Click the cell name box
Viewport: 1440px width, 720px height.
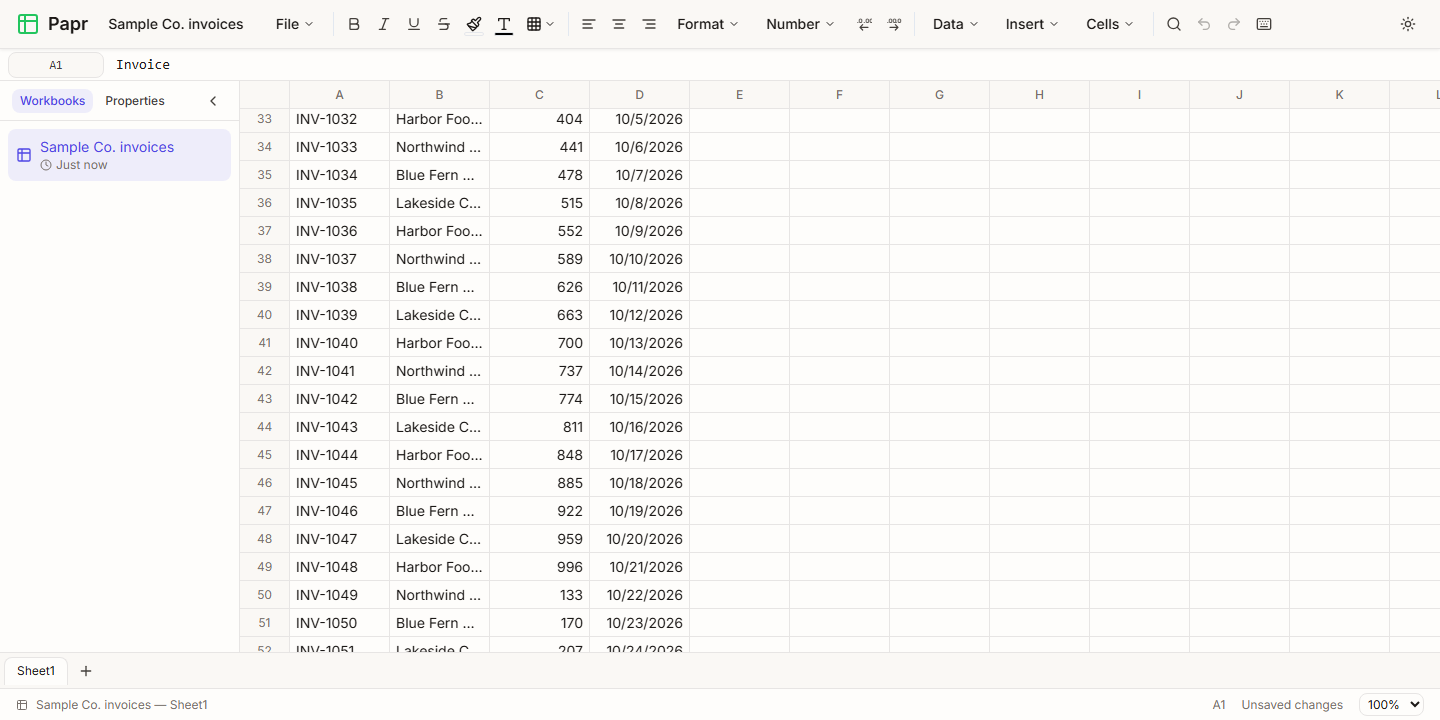click(56, 65)
